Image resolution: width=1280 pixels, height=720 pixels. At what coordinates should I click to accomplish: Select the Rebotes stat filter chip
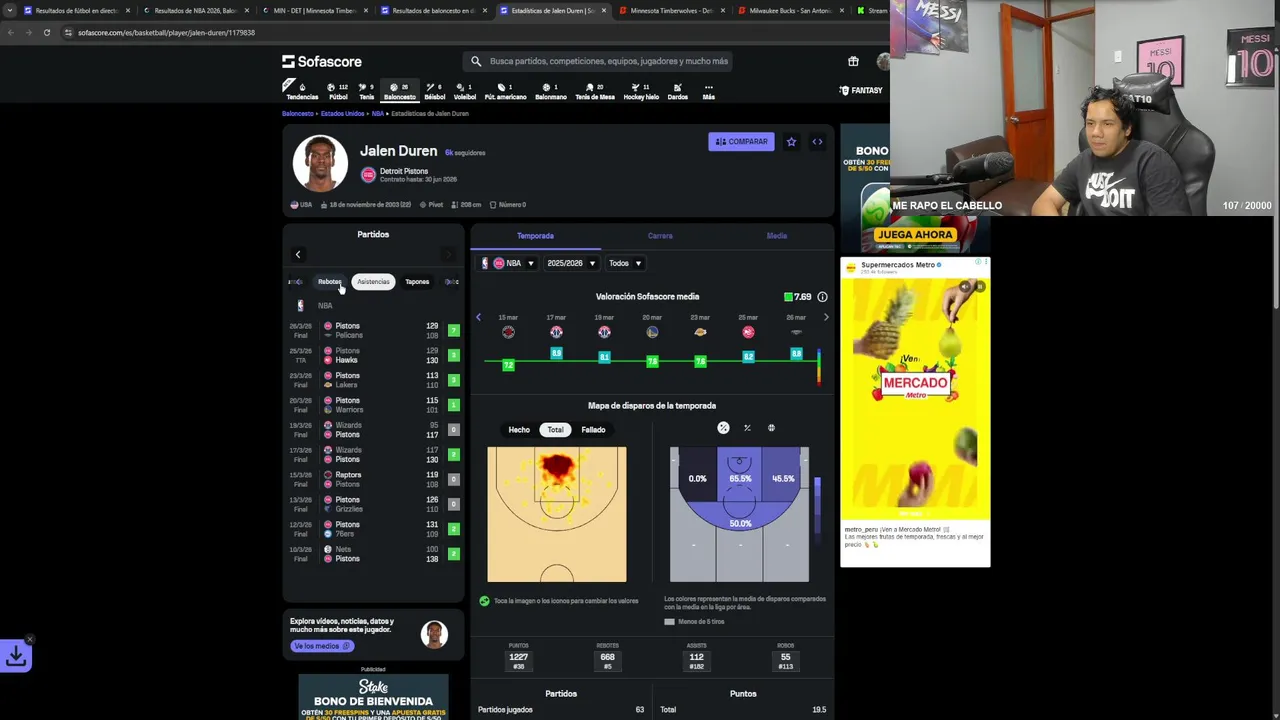pyautogui.click(x=329, y=282)
